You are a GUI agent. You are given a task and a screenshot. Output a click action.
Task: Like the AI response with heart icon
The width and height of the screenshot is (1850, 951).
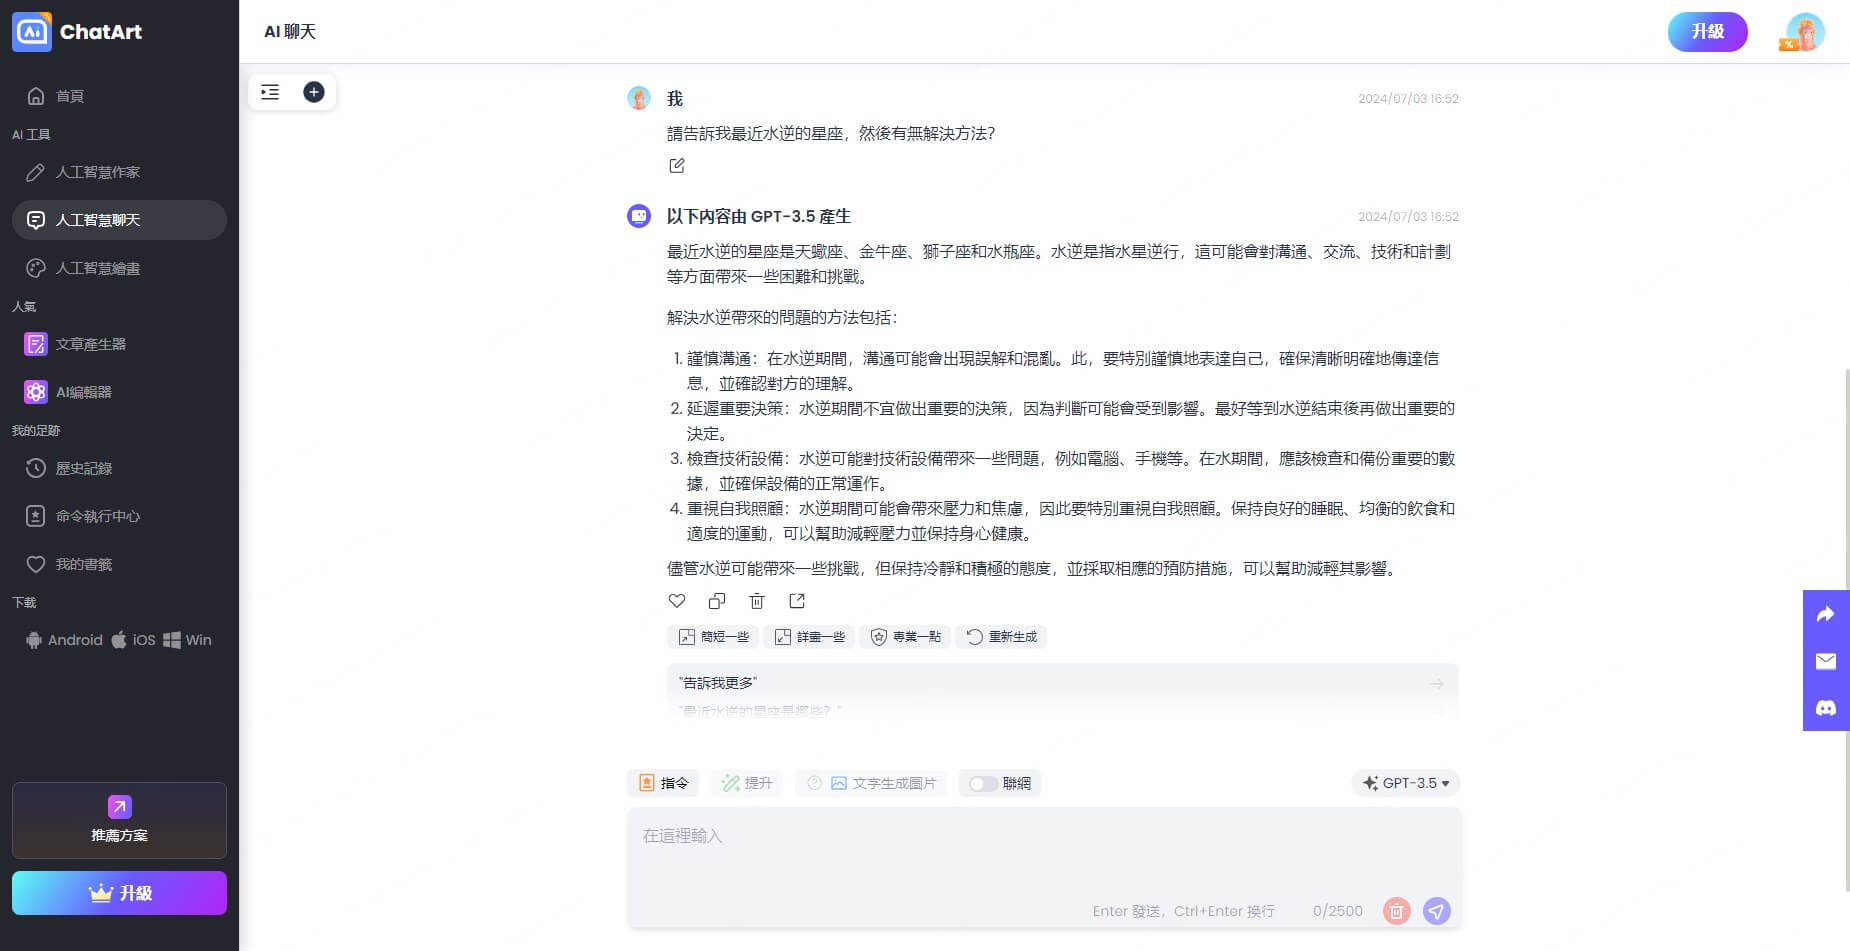click(x=677, y=601)
